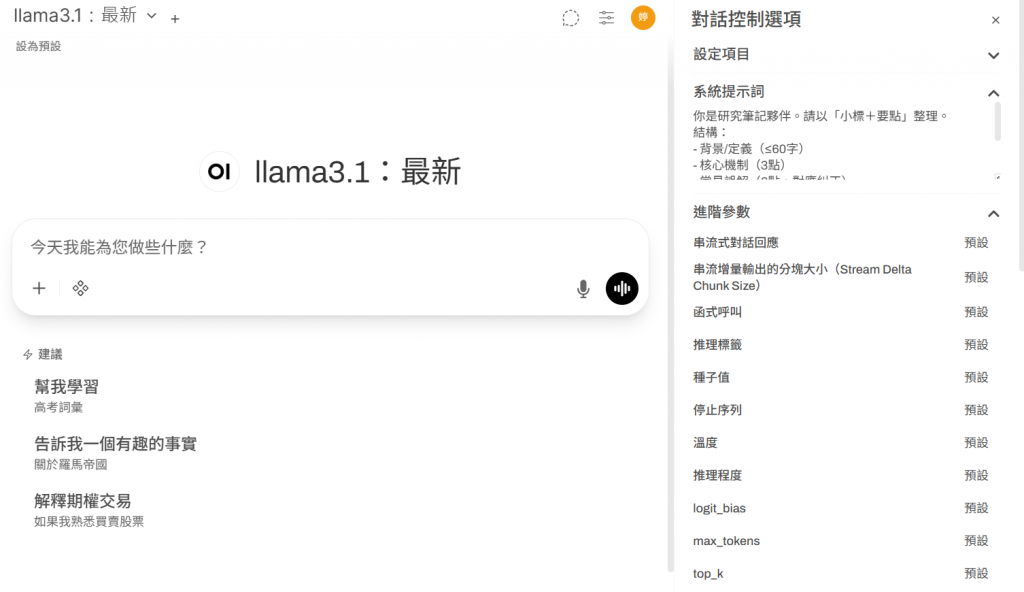Click into the system prompt text area

click(x=841, y=144)
